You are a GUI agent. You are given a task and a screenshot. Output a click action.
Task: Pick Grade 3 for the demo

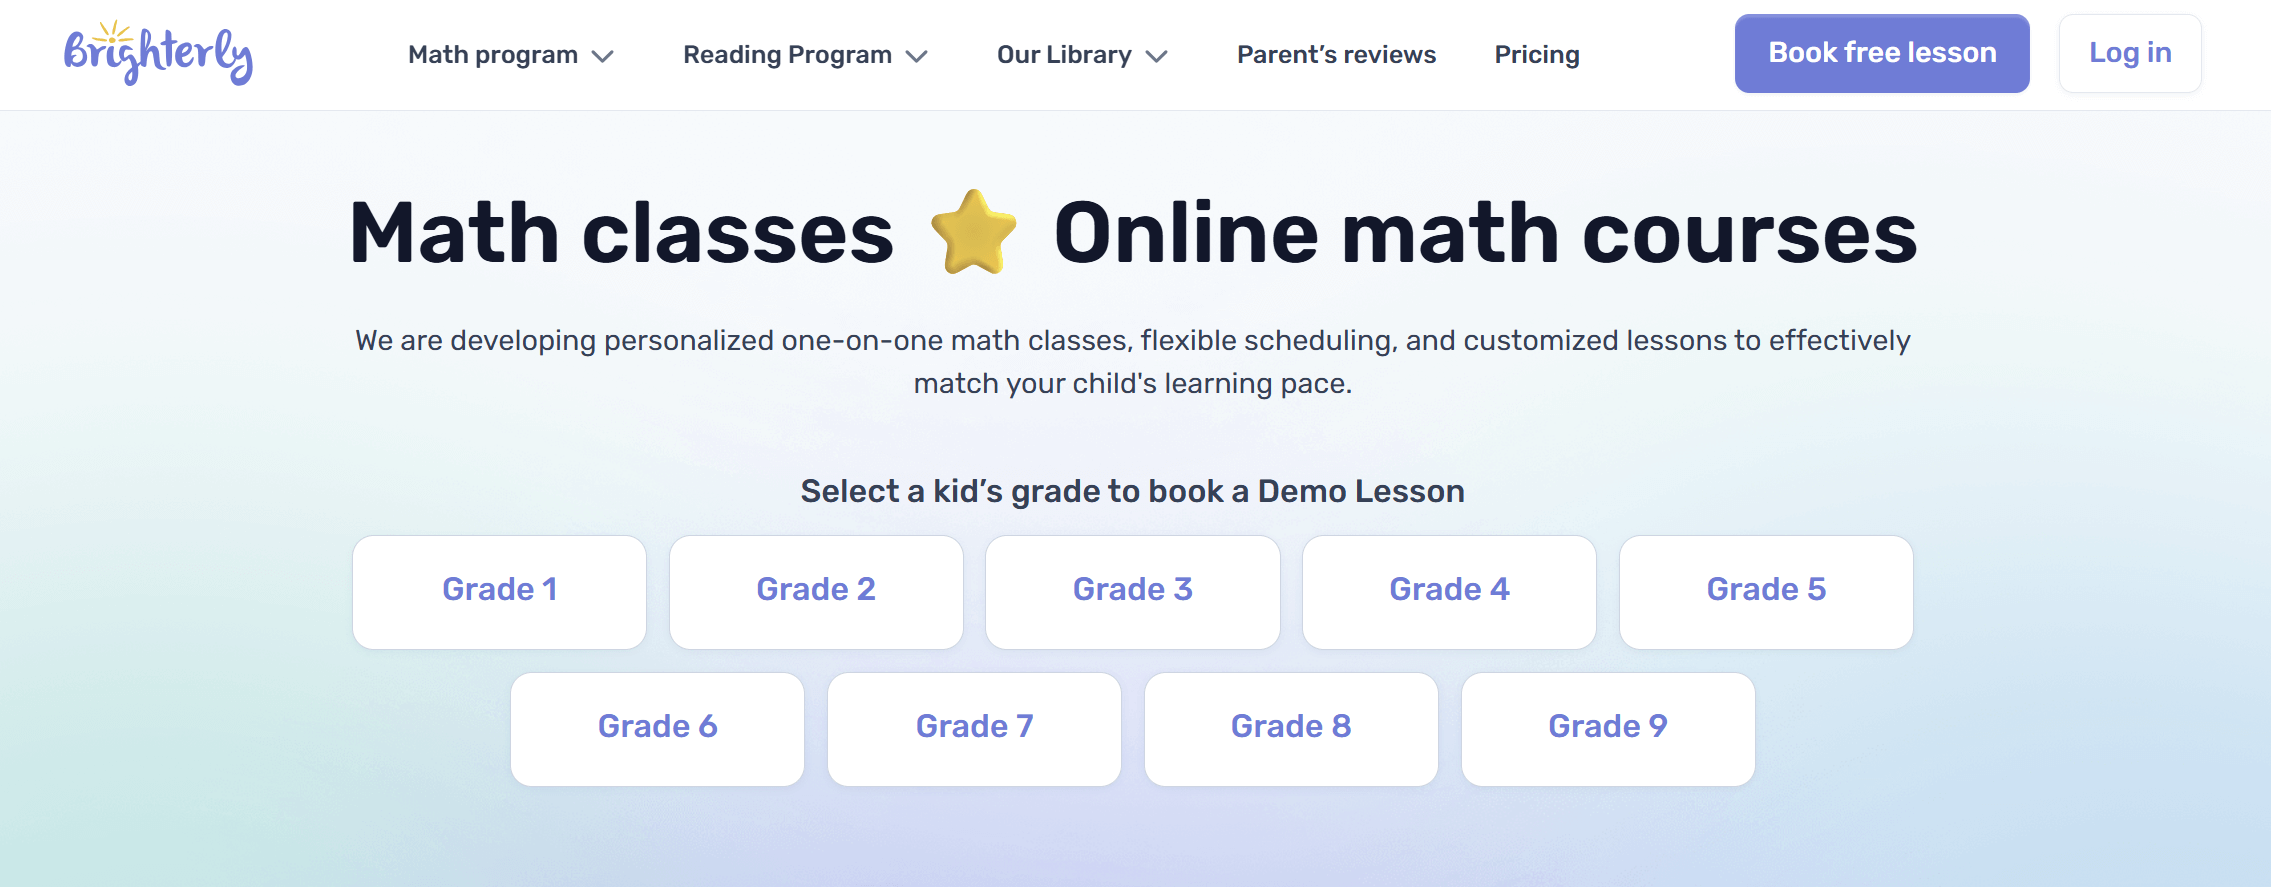tap(1133, 591)
